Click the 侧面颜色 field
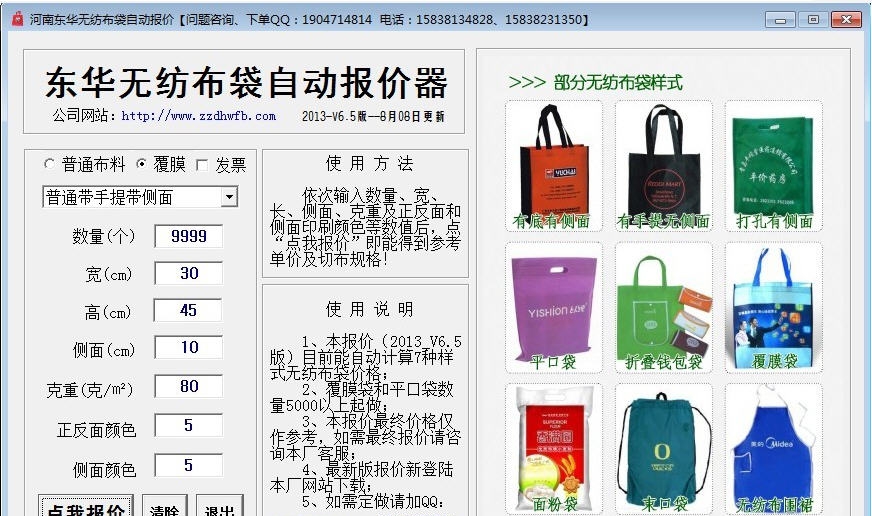This screenshot has width=872, height=516. tap(189, 465)
